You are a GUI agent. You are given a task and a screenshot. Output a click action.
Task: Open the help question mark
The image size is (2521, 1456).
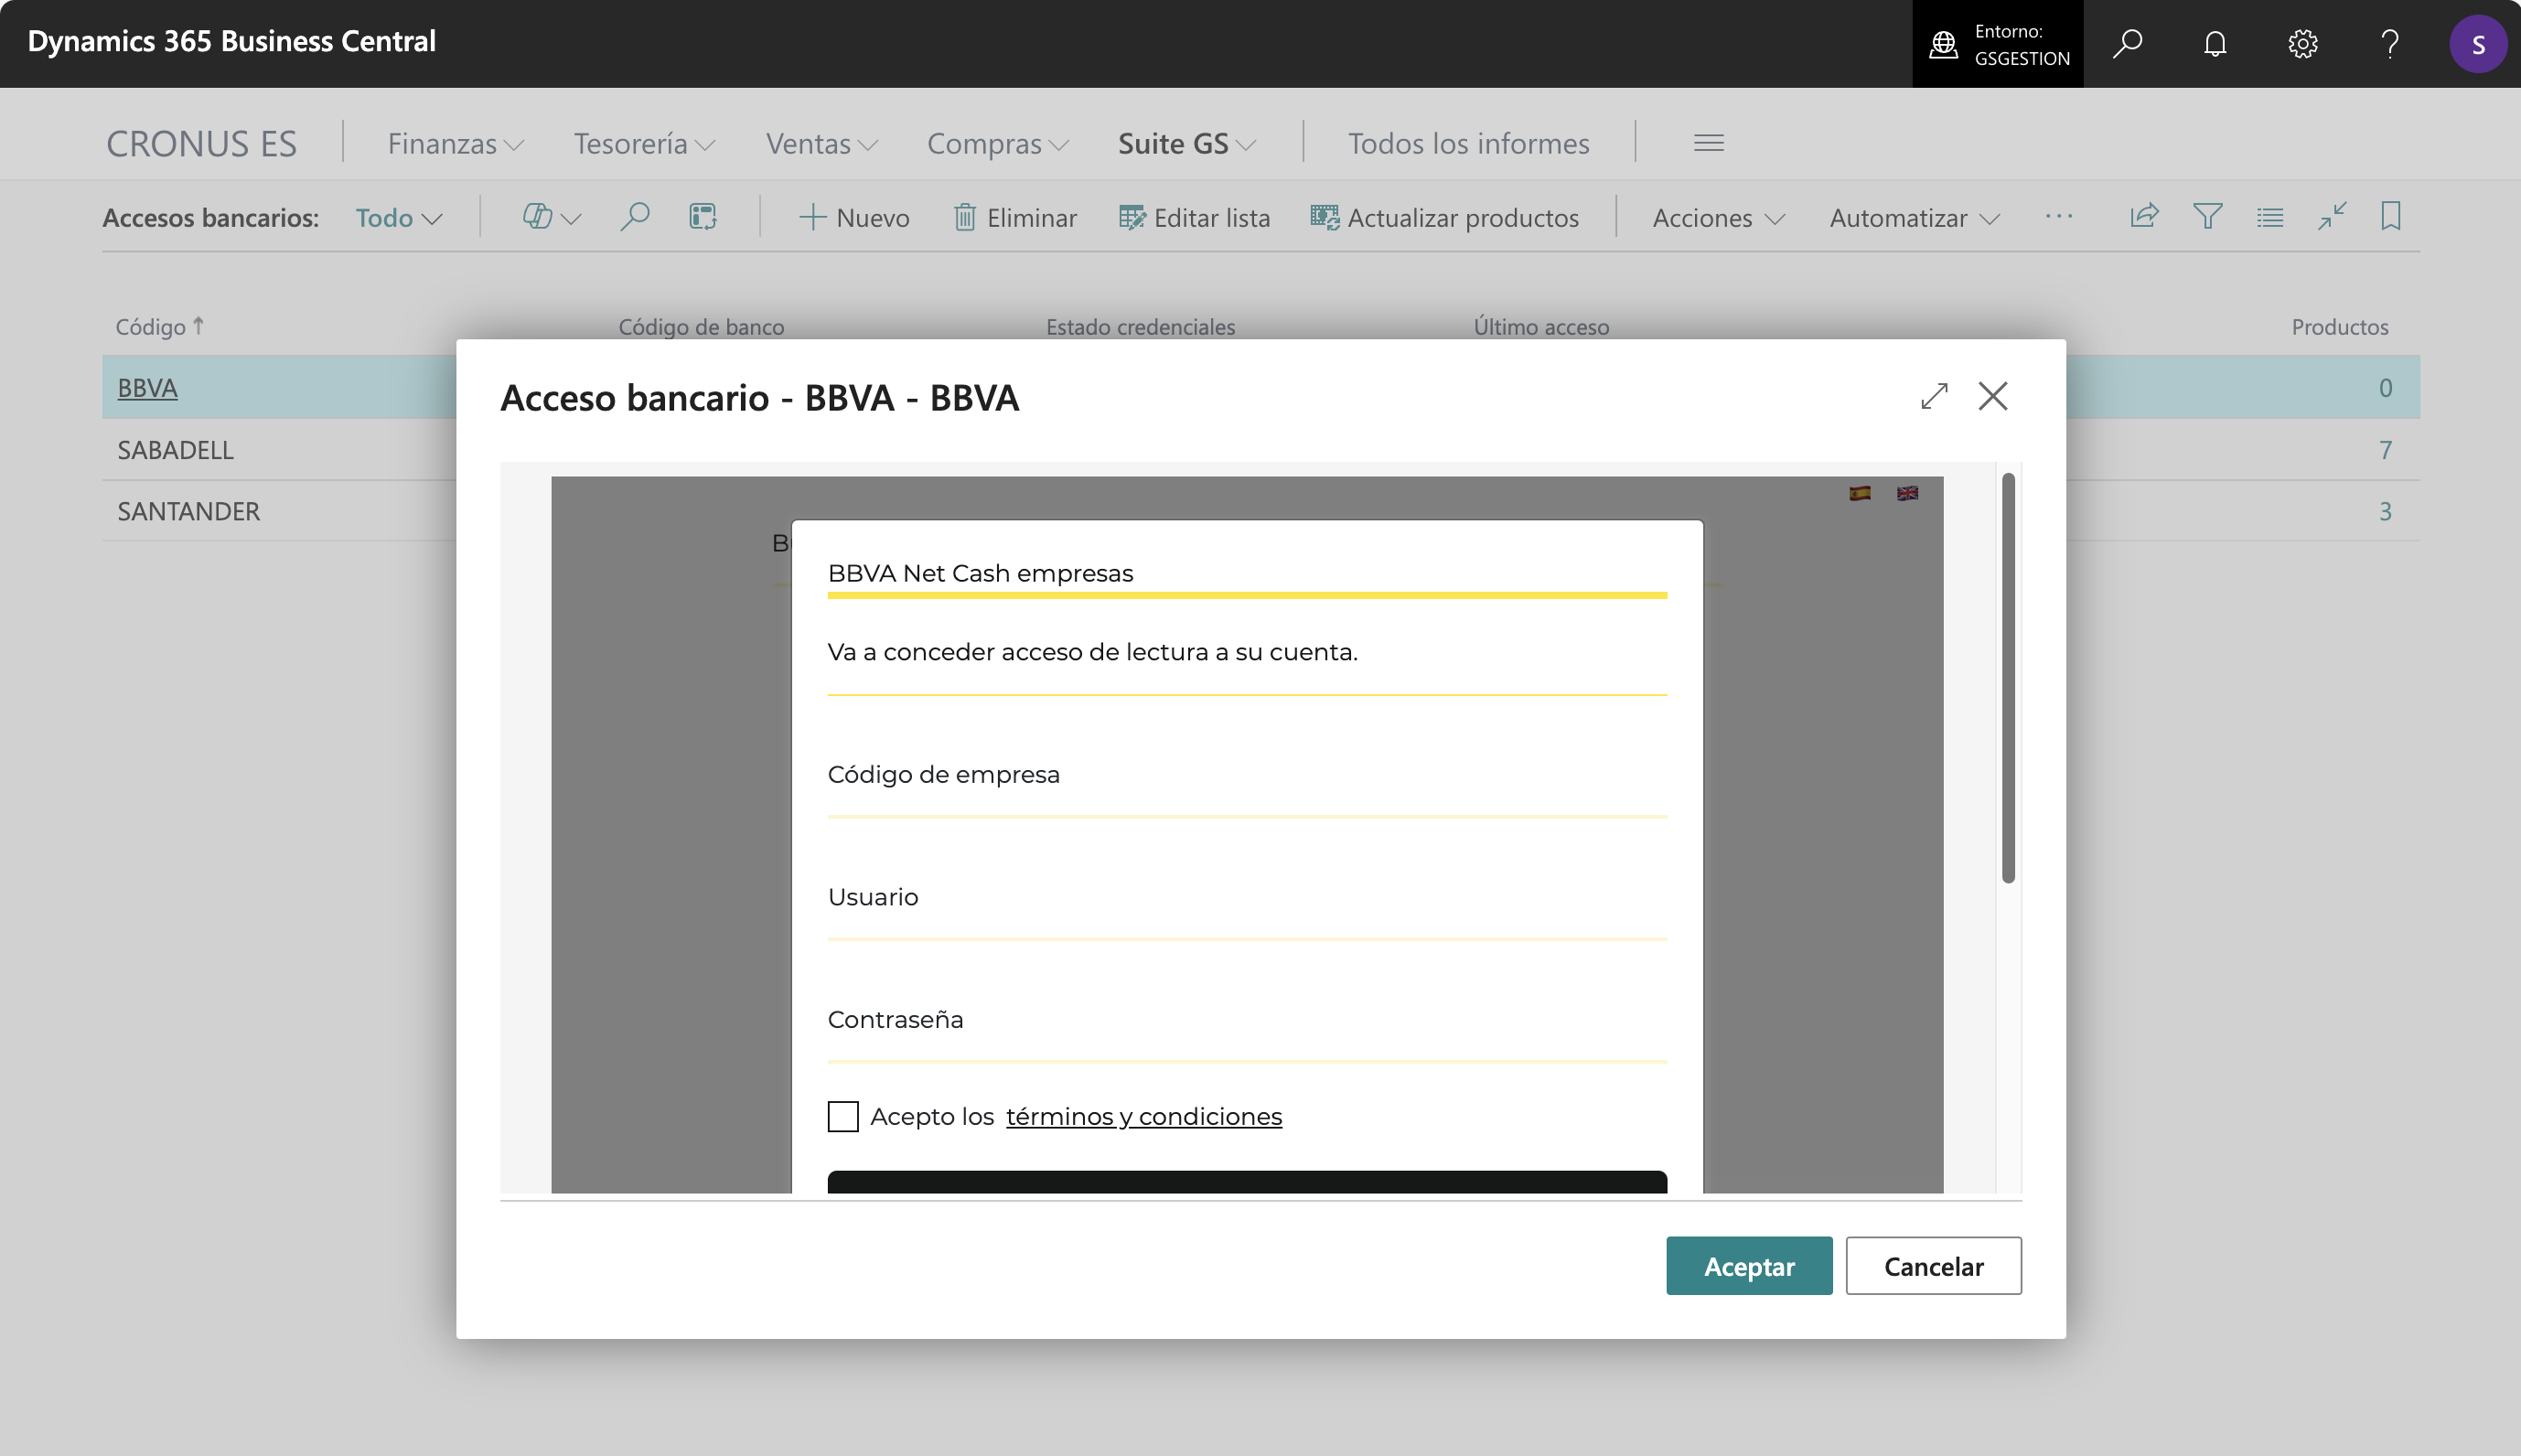pyautogui.click(x=2390, y=43)
